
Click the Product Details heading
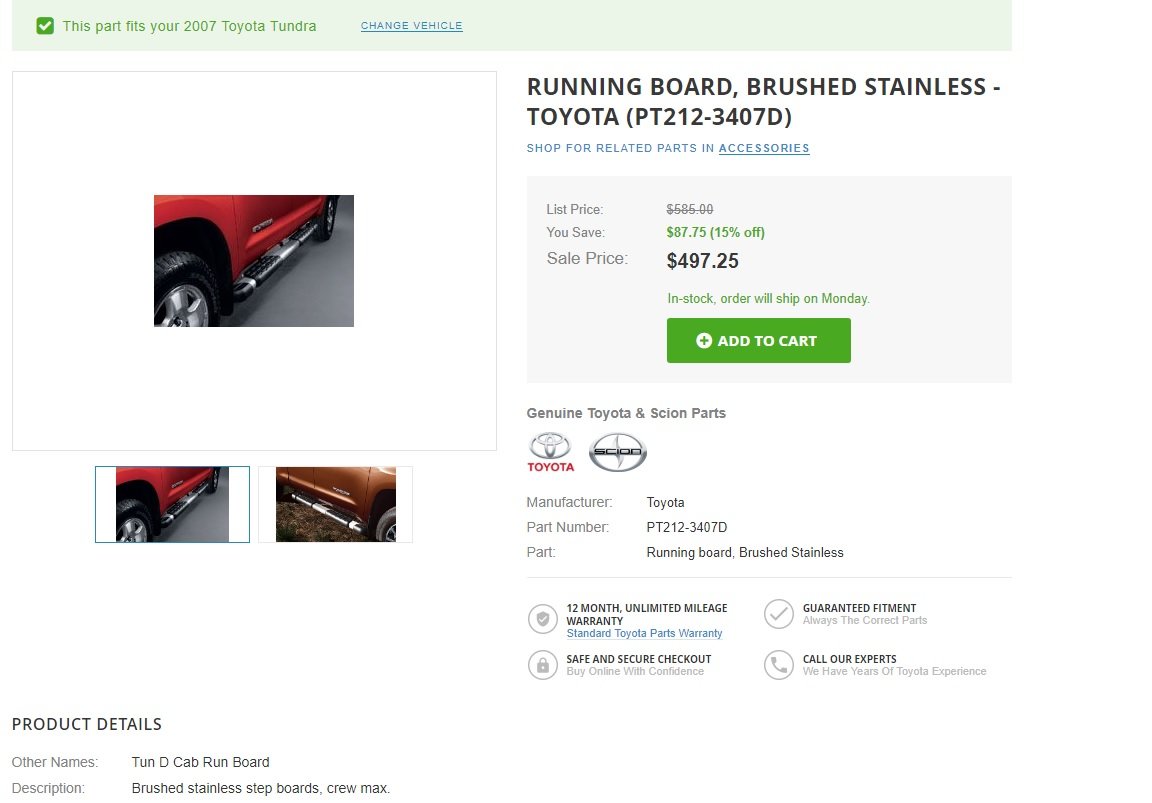tap(87, 724)
